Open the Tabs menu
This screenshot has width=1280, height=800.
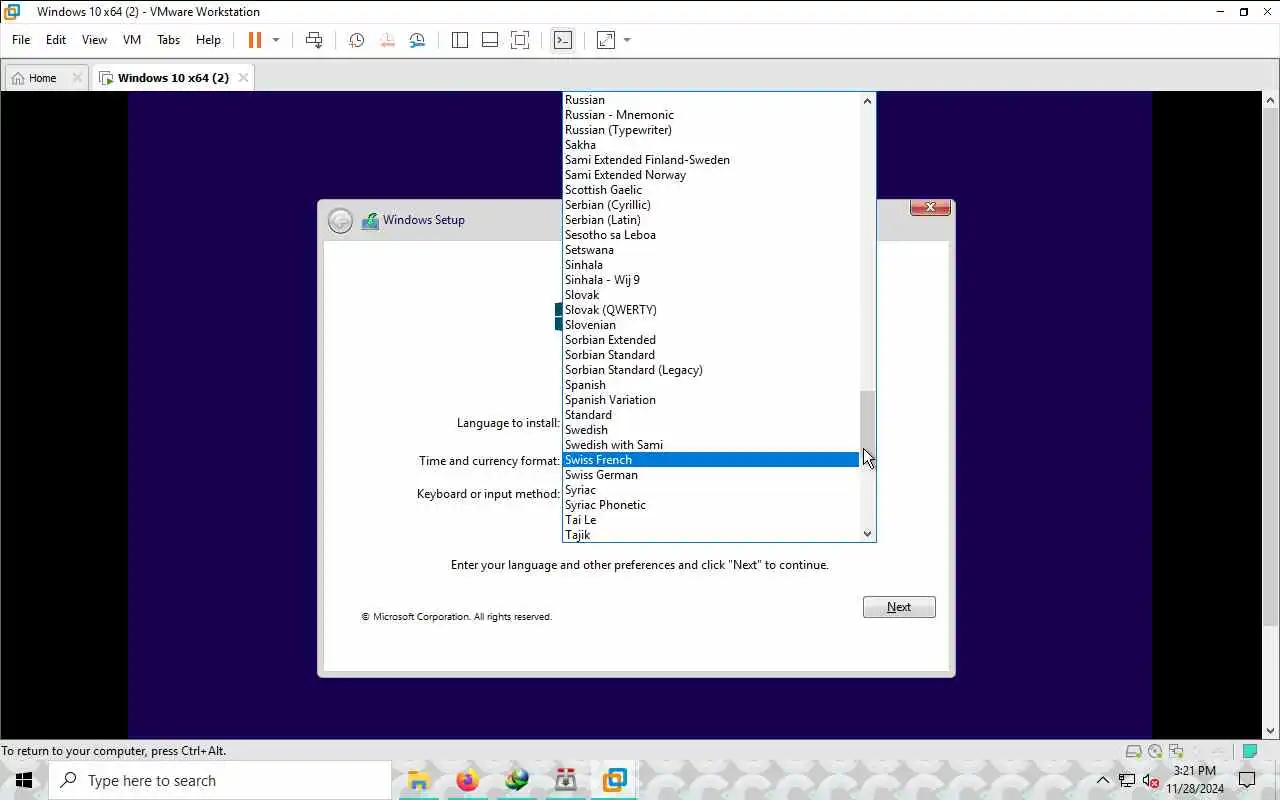pyautogui.click(x=168, y=40)
